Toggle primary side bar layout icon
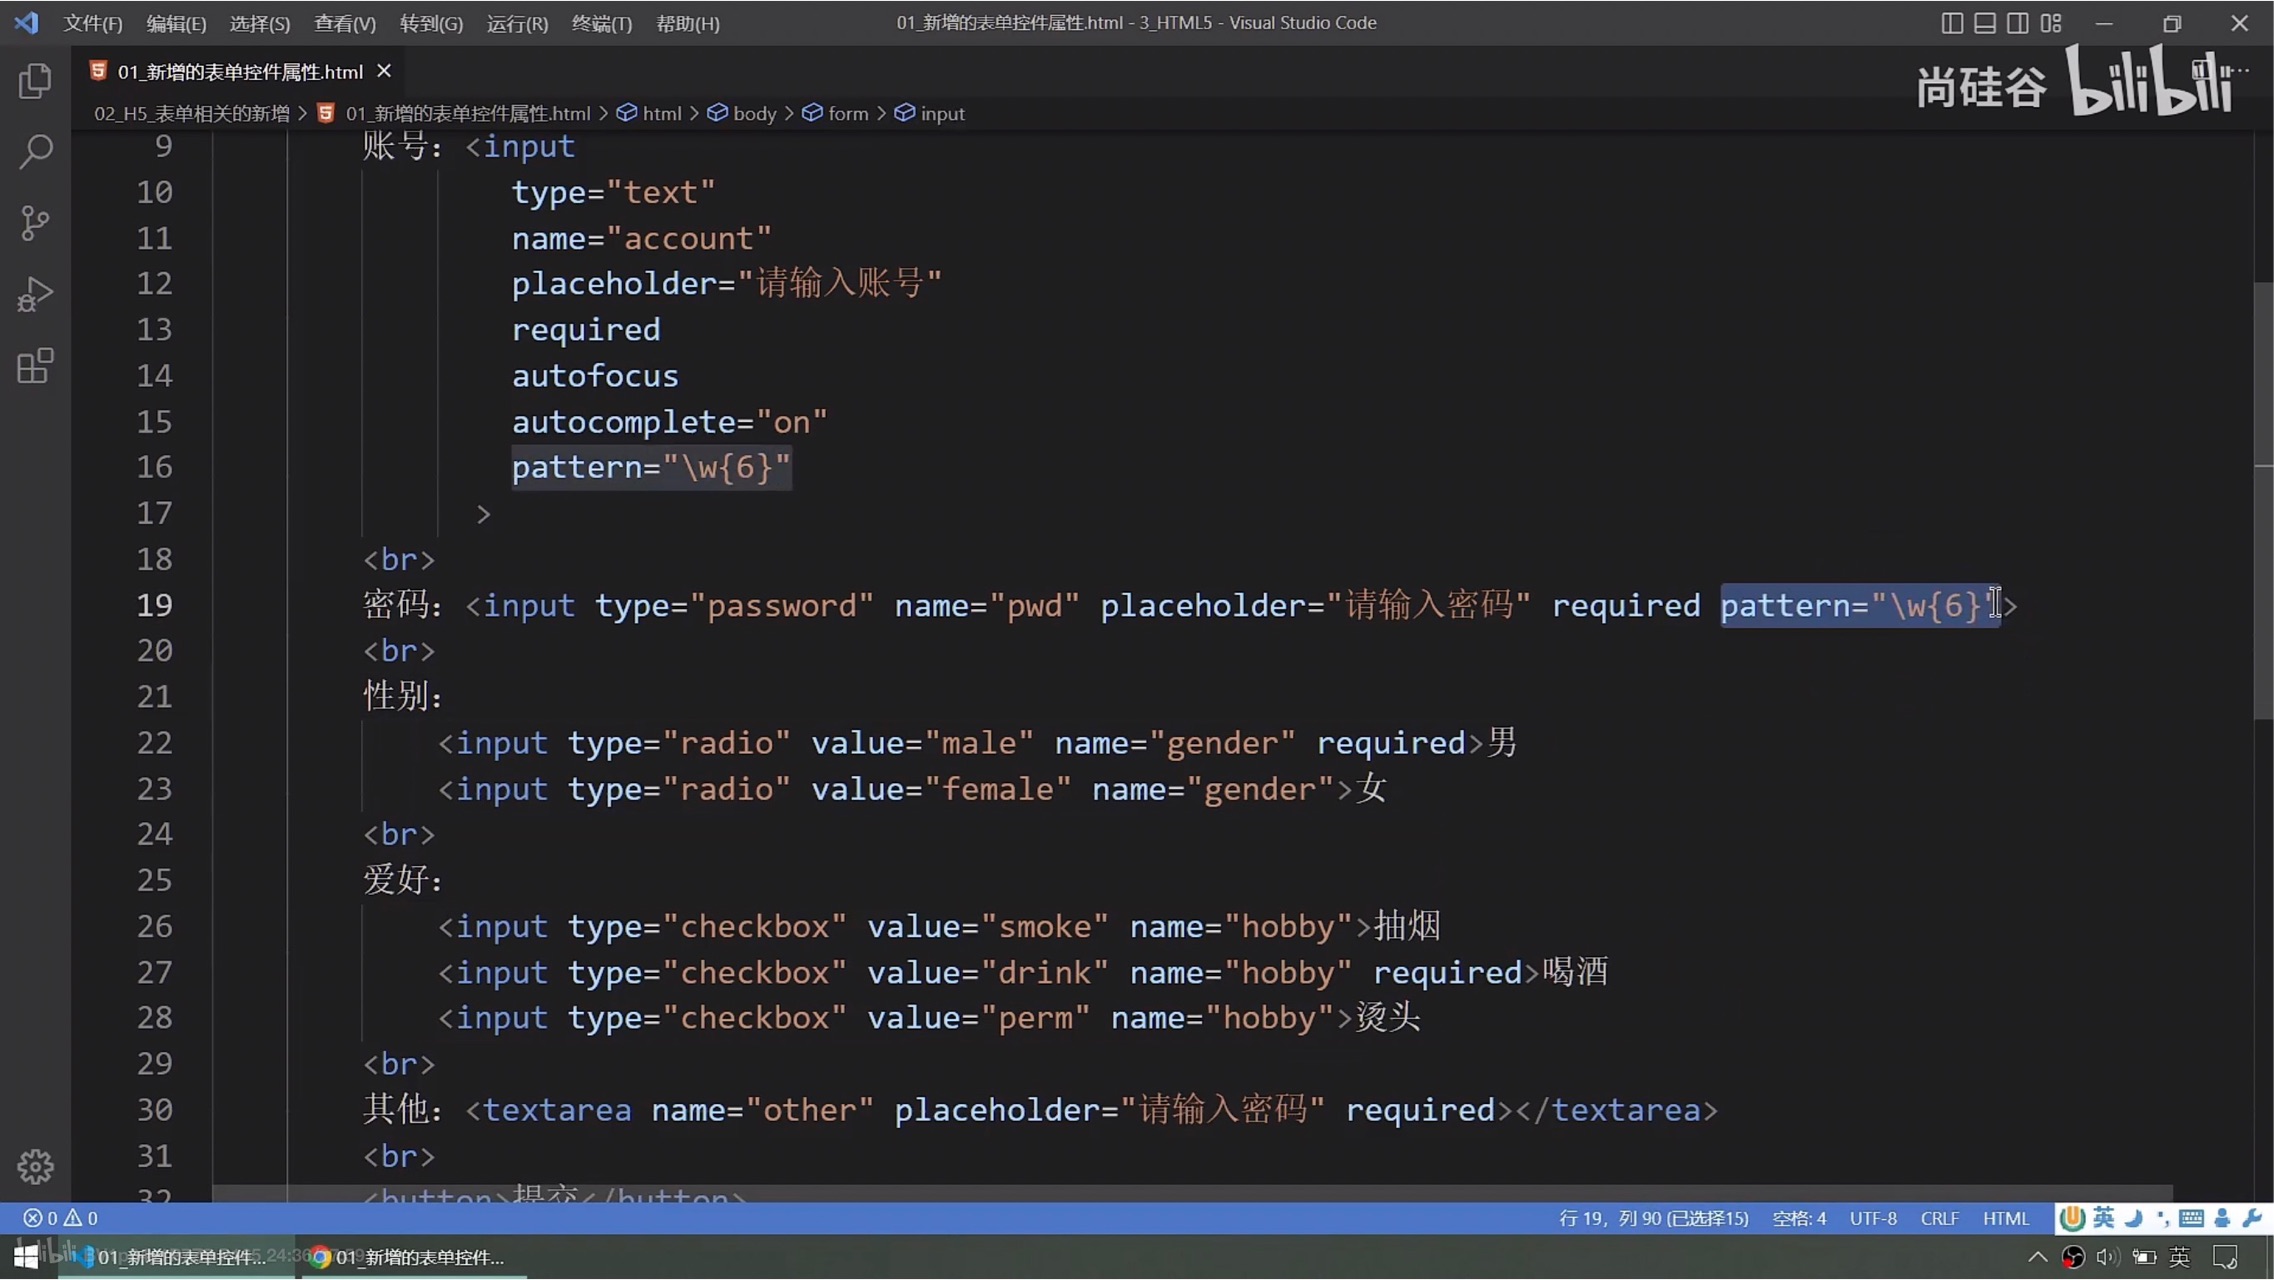This screenshot has width=2274, height=1280. click(1952, 22)
